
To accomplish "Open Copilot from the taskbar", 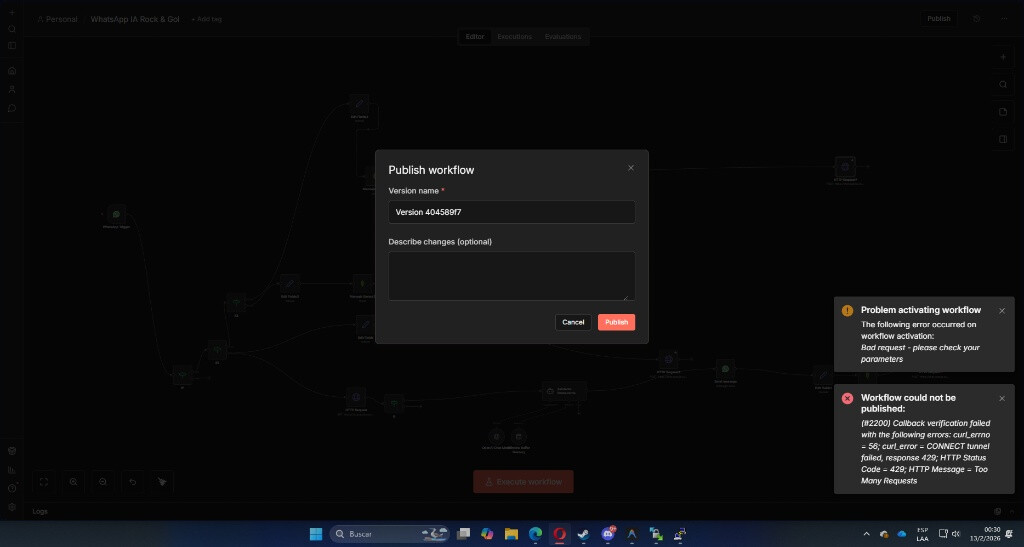I will (487, 534).
